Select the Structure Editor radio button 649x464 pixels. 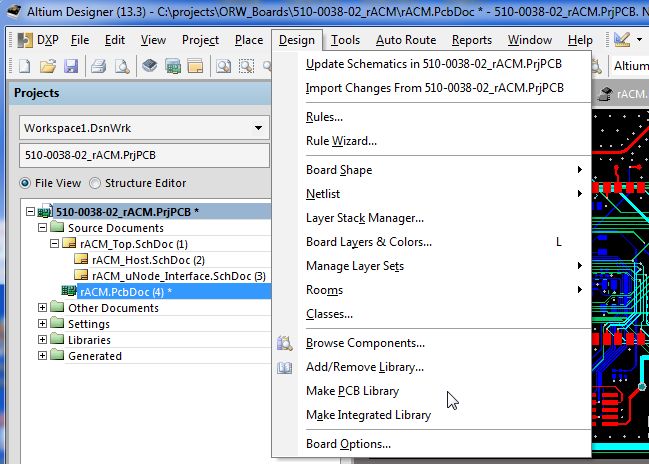pyautogui.click(x=95, y=183)
